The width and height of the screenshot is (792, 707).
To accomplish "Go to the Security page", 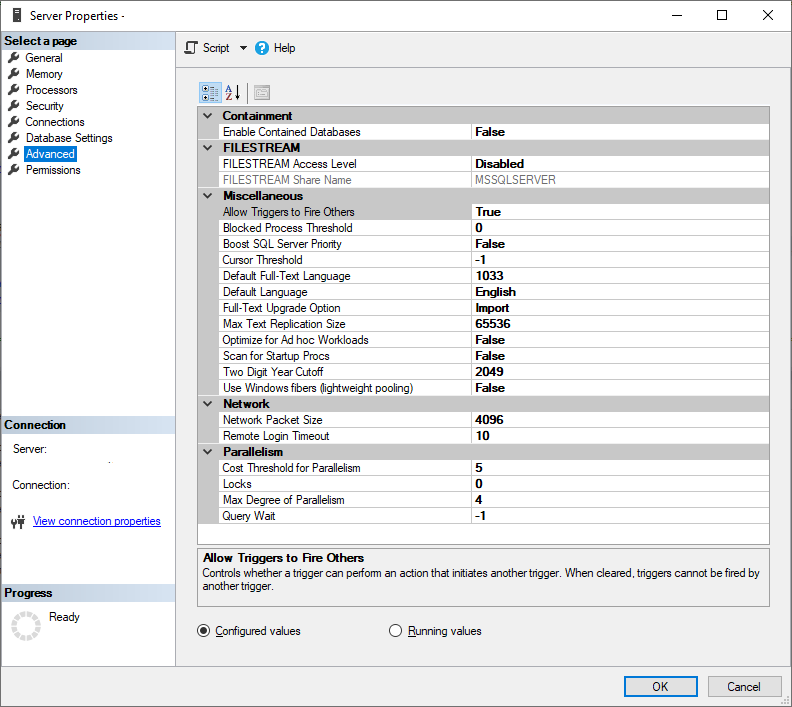I will [x=44, y=106].
